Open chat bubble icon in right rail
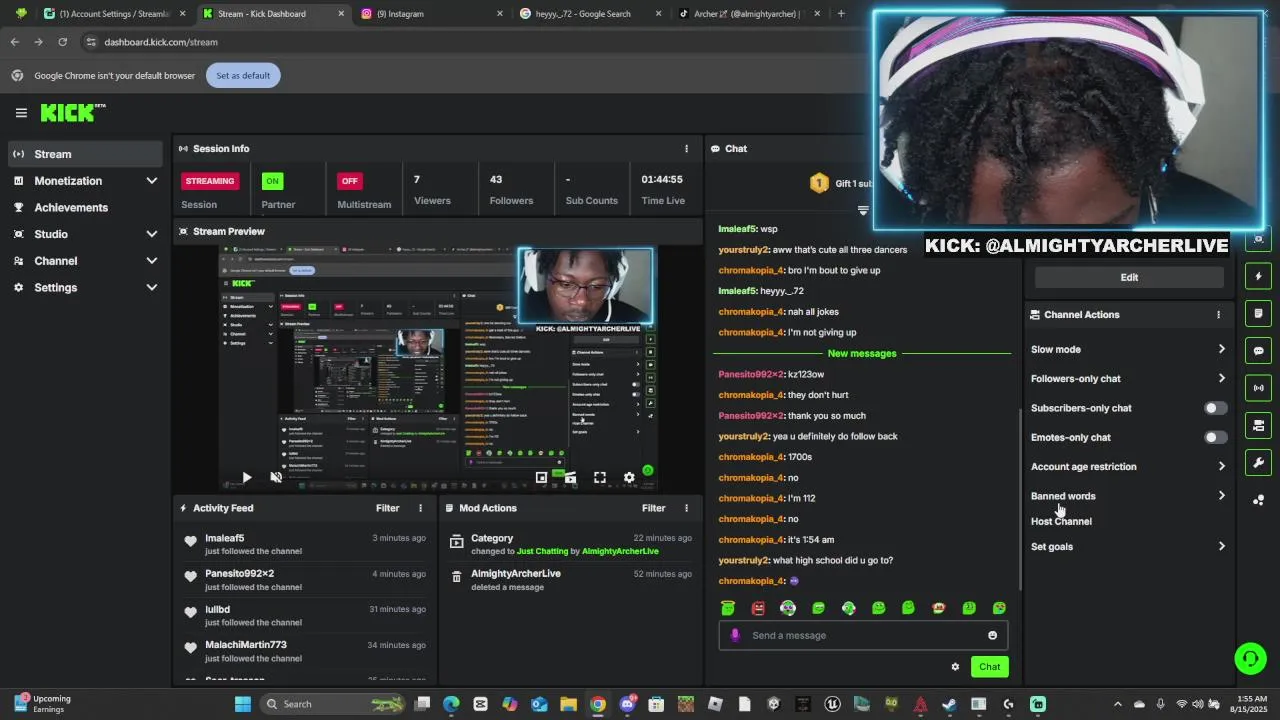 1258,351
